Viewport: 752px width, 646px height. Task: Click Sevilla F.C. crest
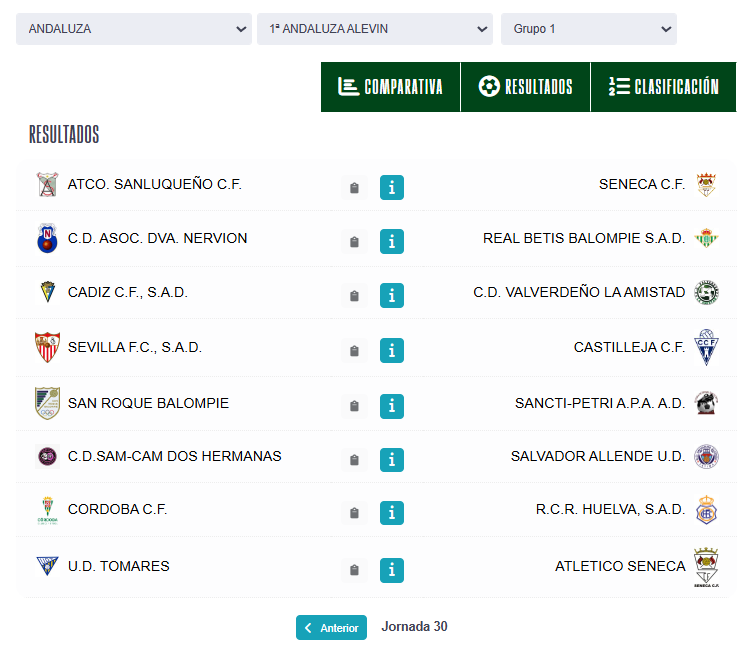[47, 347]
